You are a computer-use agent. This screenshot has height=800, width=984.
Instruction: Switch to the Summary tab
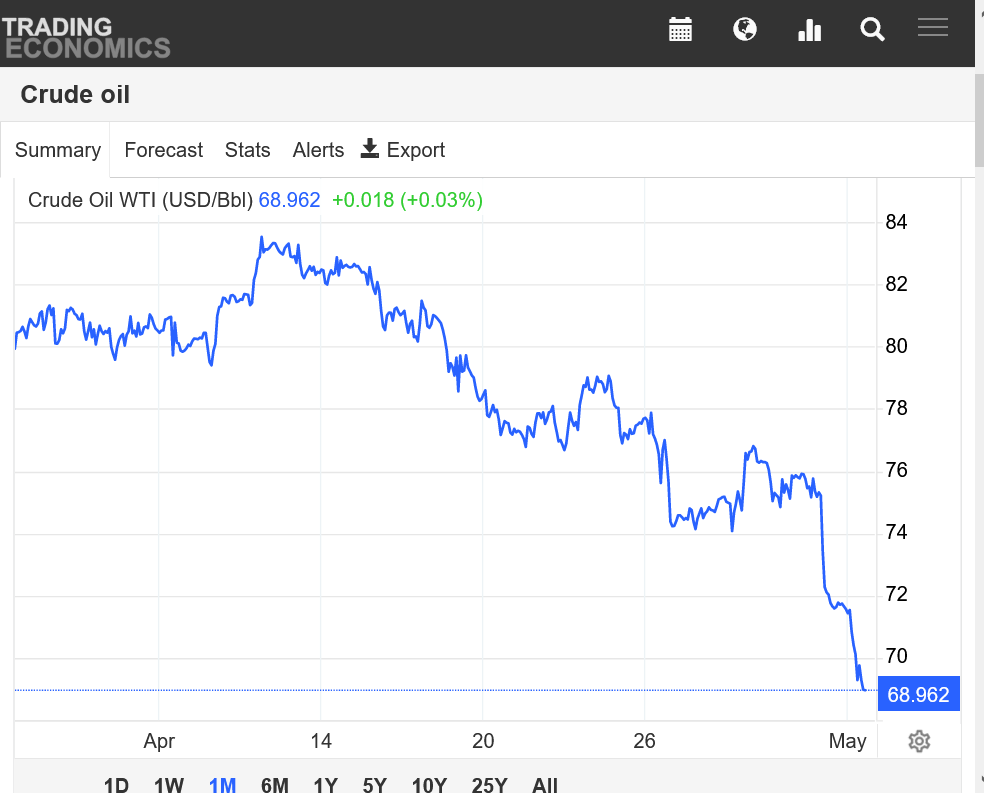(x=58, y=150)
